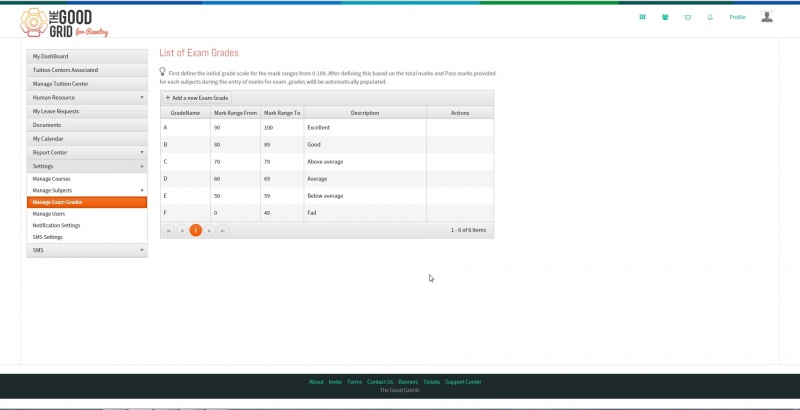Image resolution: width=800 pixels, height=410 pixels.
Task: Click The Good Grid logo
Action: point(64,23)
